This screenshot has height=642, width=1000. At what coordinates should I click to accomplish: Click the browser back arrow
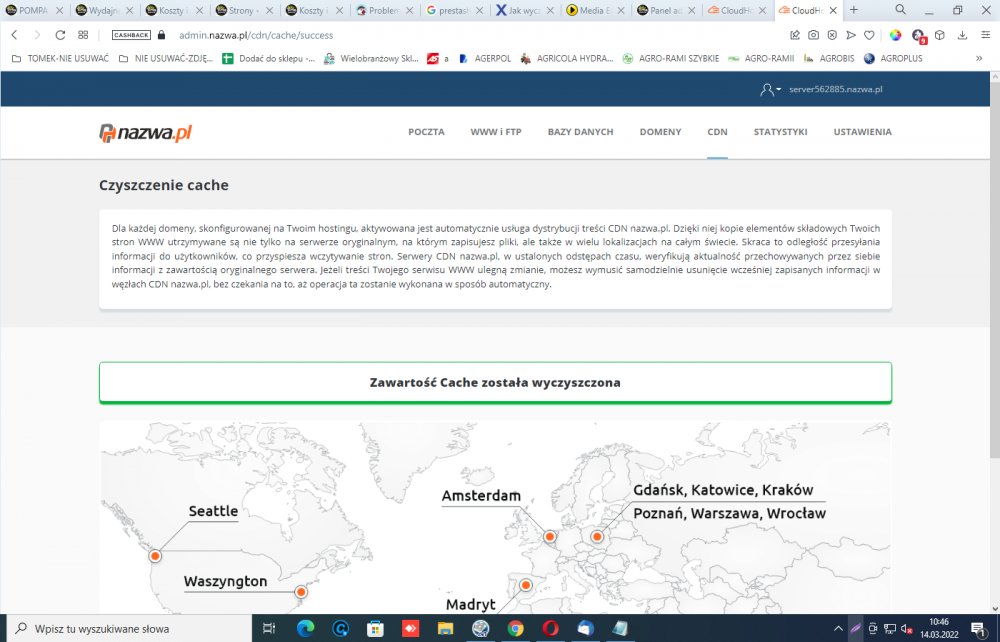(15, 35)
